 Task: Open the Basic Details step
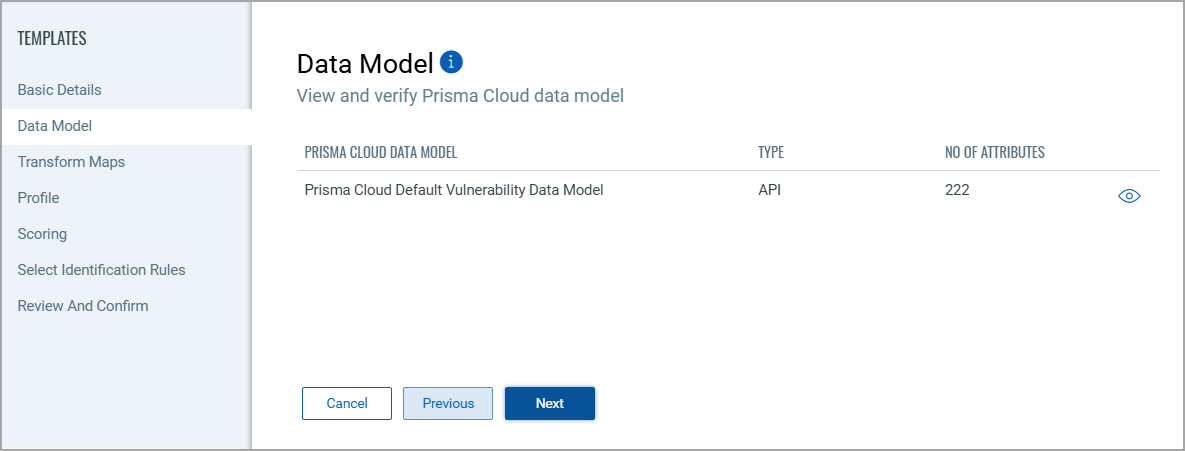(60, 90)
